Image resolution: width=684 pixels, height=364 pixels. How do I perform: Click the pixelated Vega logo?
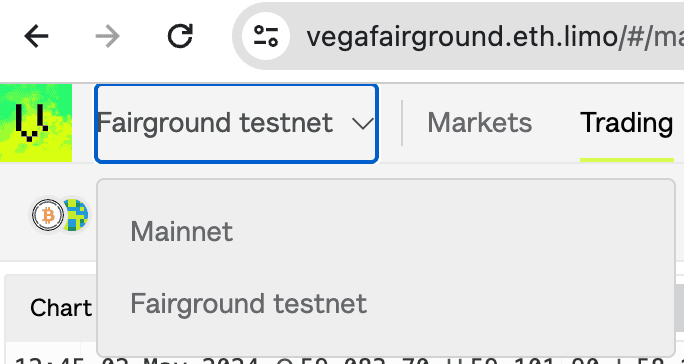36,123
